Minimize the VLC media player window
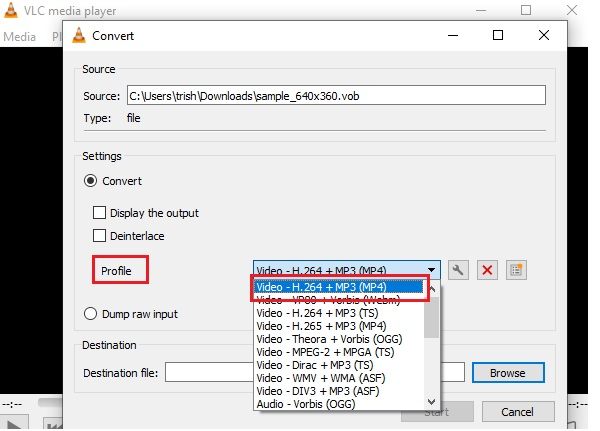 (481, 10)
